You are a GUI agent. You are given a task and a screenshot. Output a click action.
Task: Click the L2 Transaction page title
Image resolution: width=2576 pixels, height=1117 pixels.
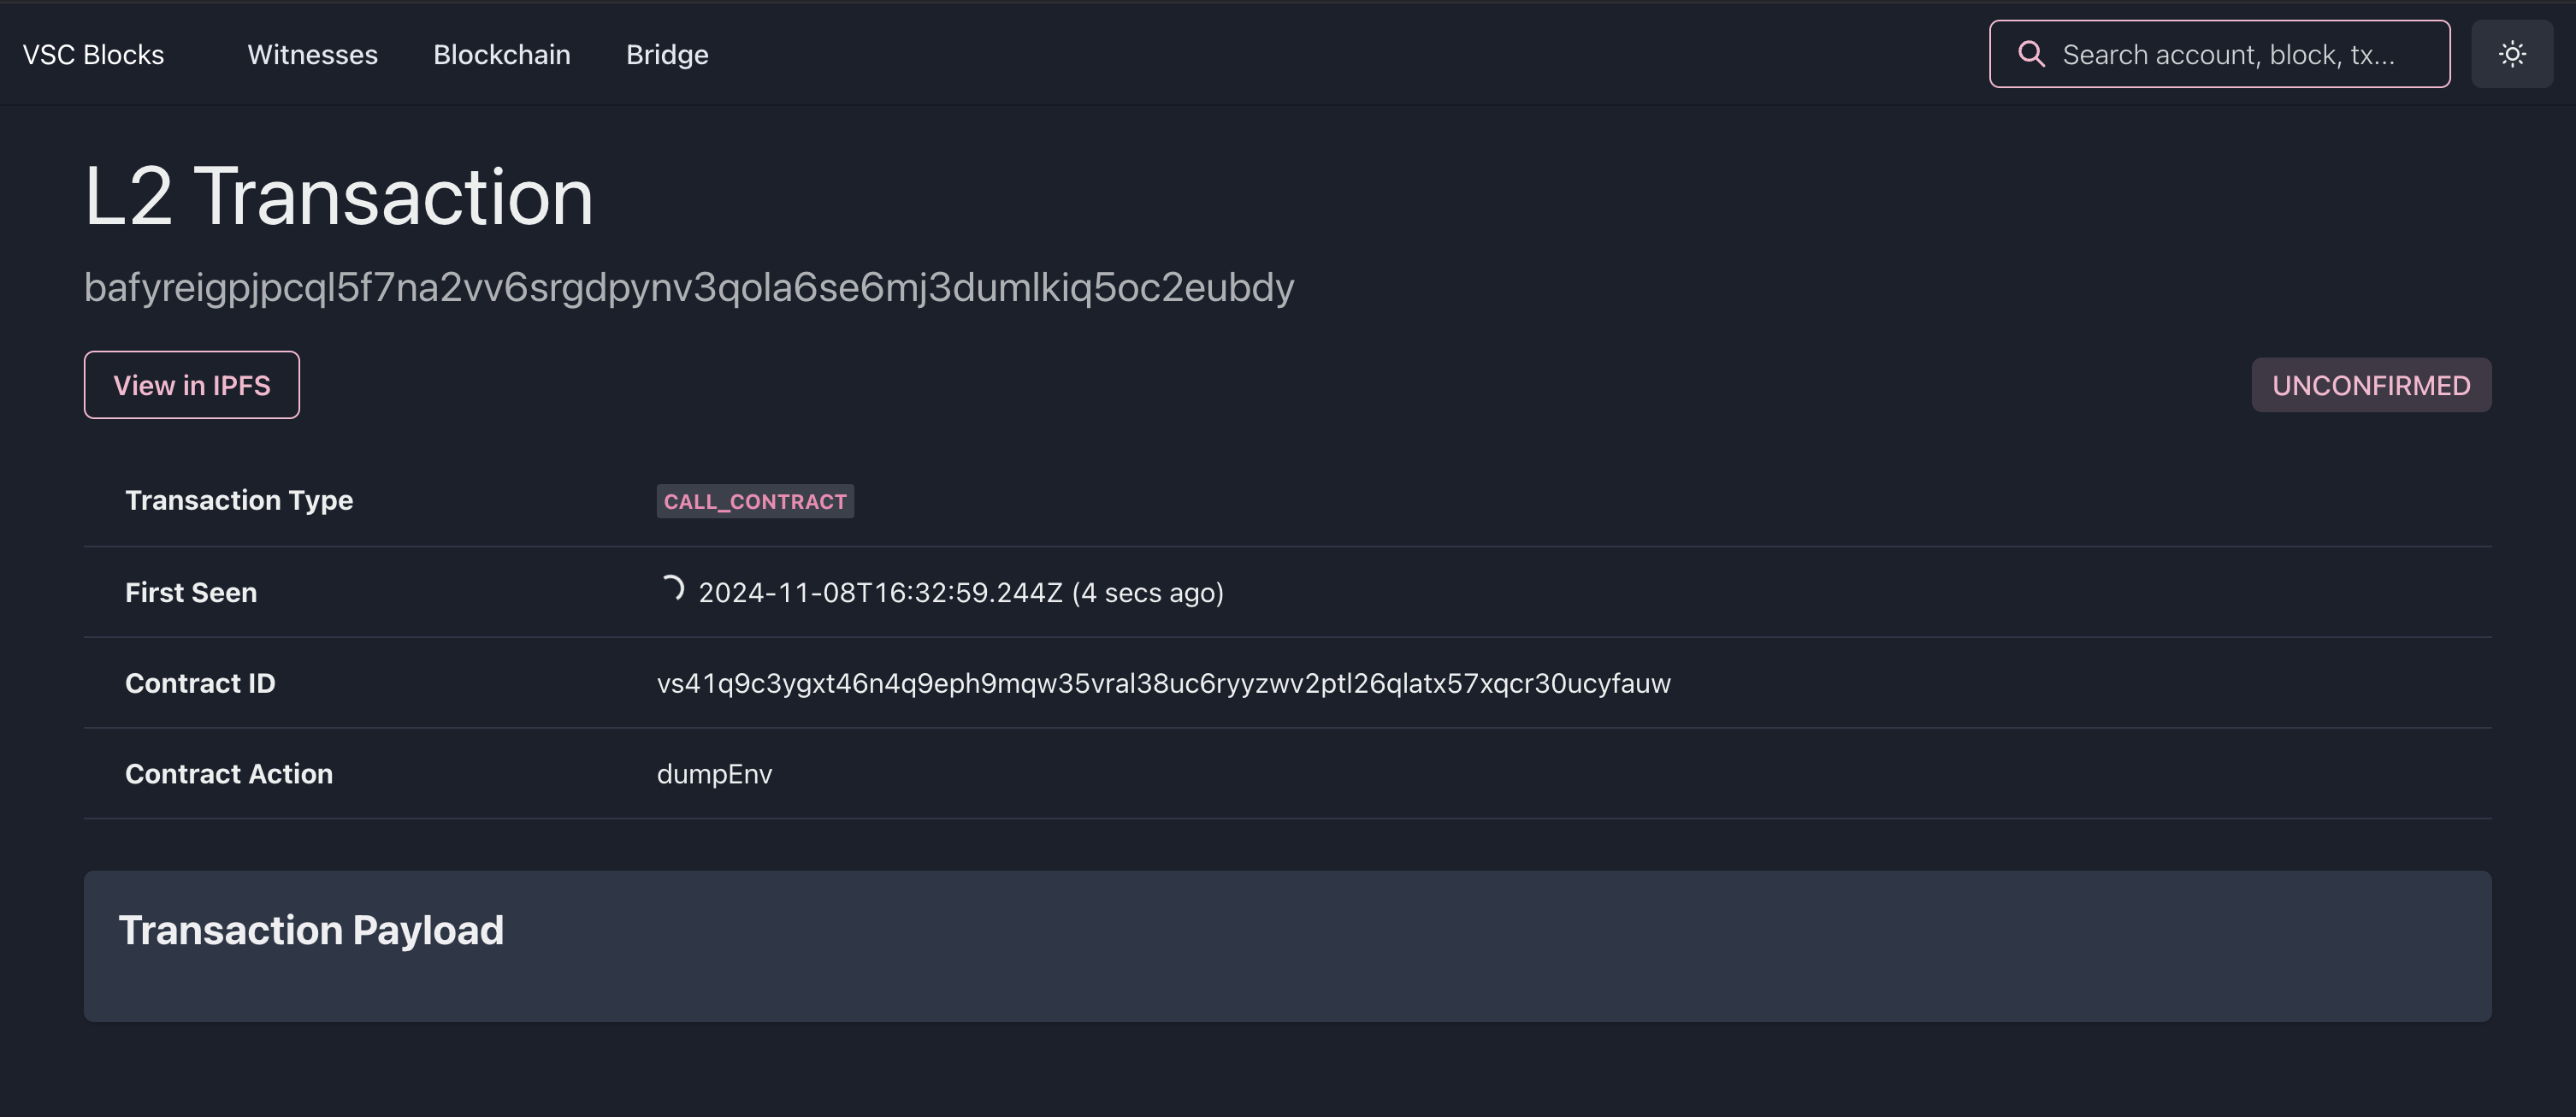tap(339, 197)
